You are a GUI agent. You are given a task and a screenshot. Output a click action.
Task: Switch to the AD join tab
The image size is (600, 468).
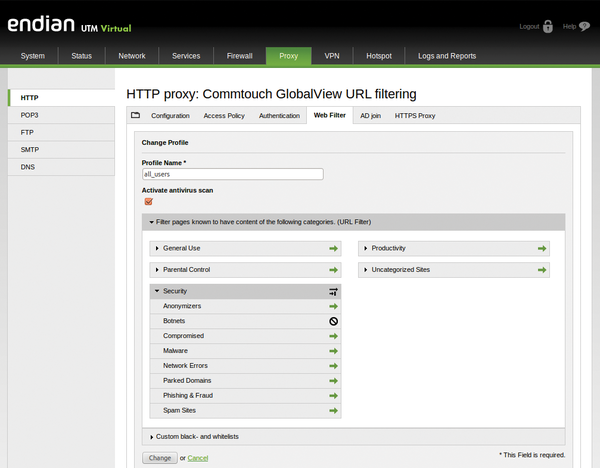point(370,116)
